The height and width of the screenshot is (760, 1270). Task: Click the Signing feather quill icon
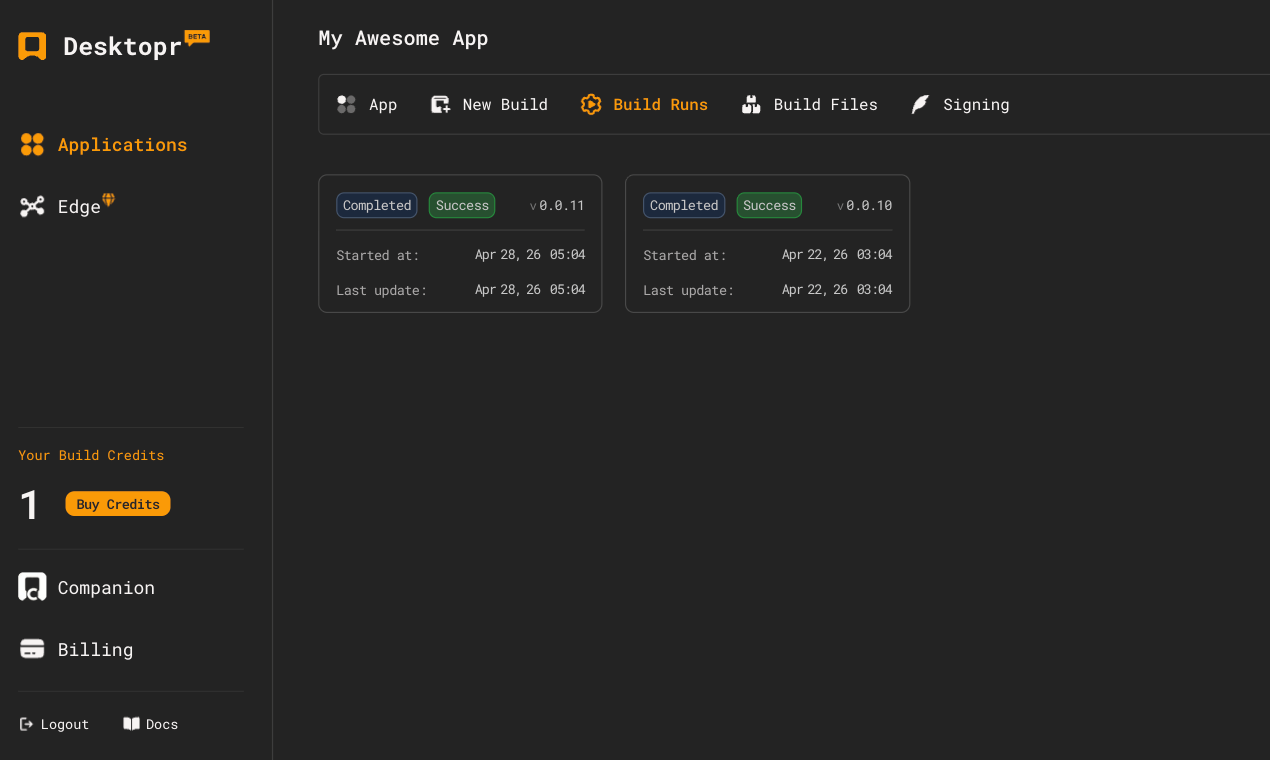click(x=920, y=104)
